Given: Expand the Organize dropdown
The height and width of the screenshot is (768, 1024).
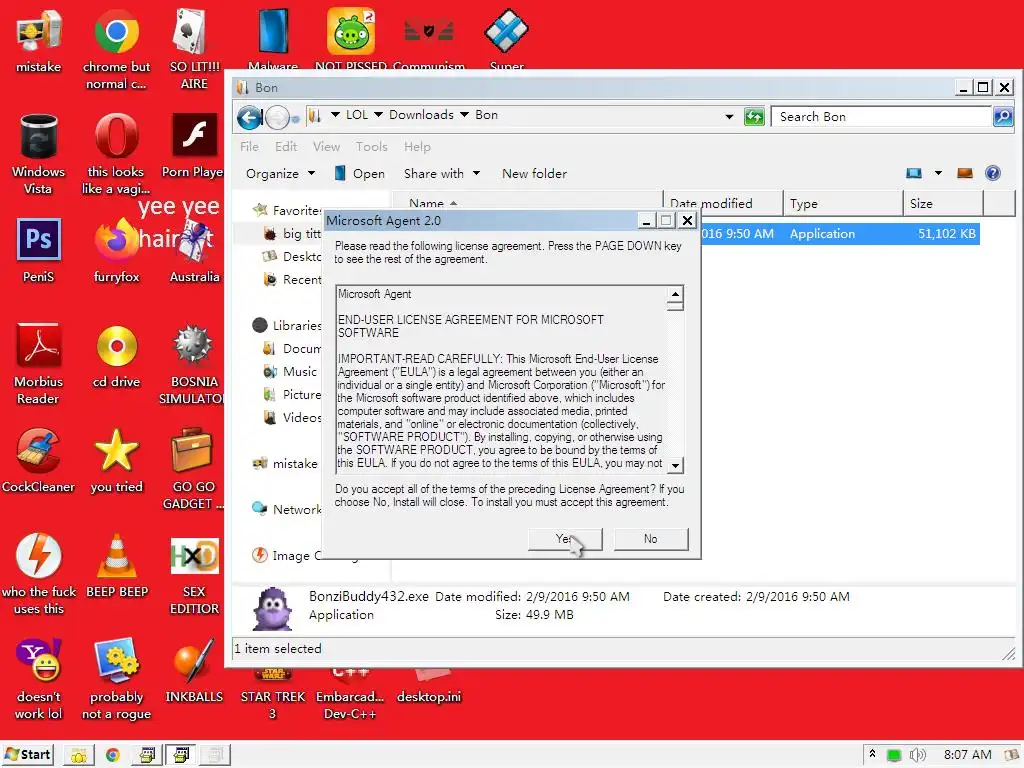Looking at the screenshot, I should (280, 174).
